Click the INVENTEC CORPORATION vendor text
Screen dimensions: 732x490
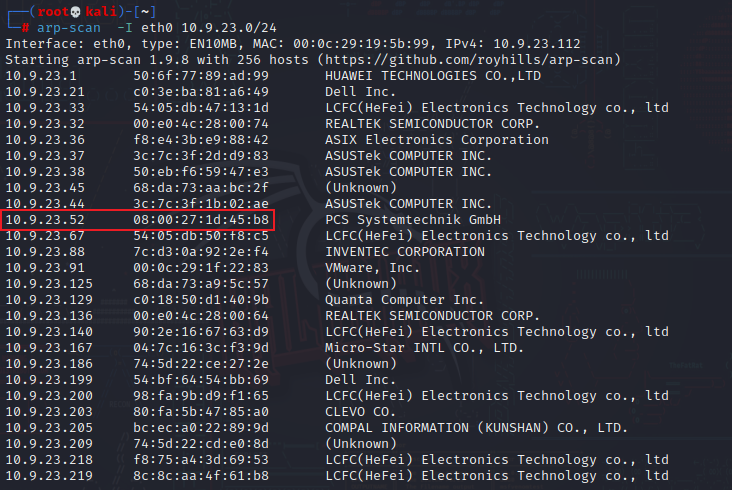pos(405,252)
